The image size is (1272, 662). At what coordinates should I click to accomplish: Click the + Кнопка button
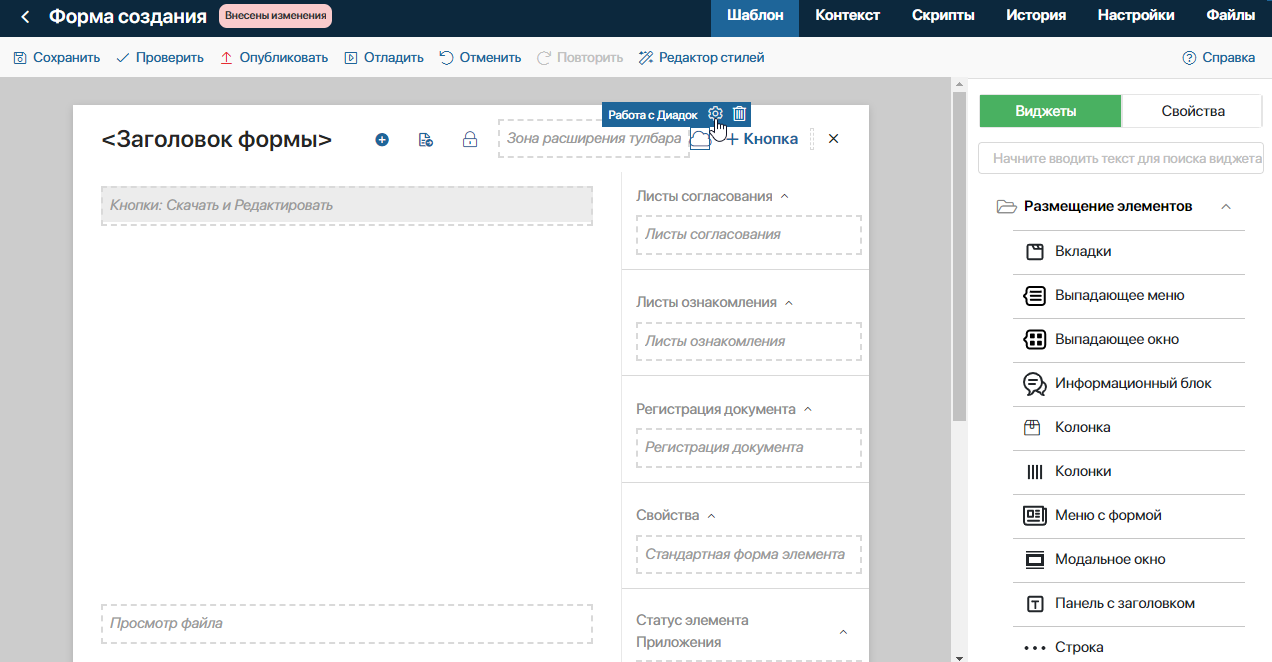pyautogui.click(x=761, y=139)
